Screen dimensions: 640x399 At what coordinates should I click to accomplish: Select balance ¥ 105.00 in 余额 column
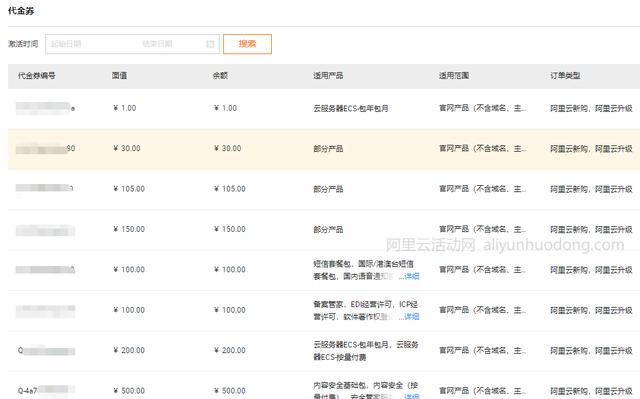tap(229, 189)
